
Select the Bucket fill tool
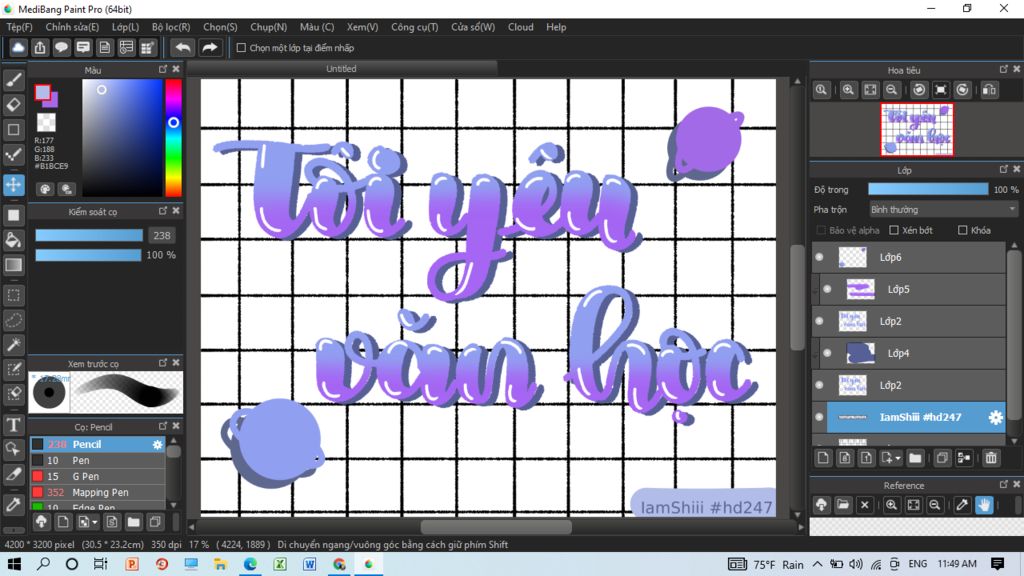tap(14, 240)
